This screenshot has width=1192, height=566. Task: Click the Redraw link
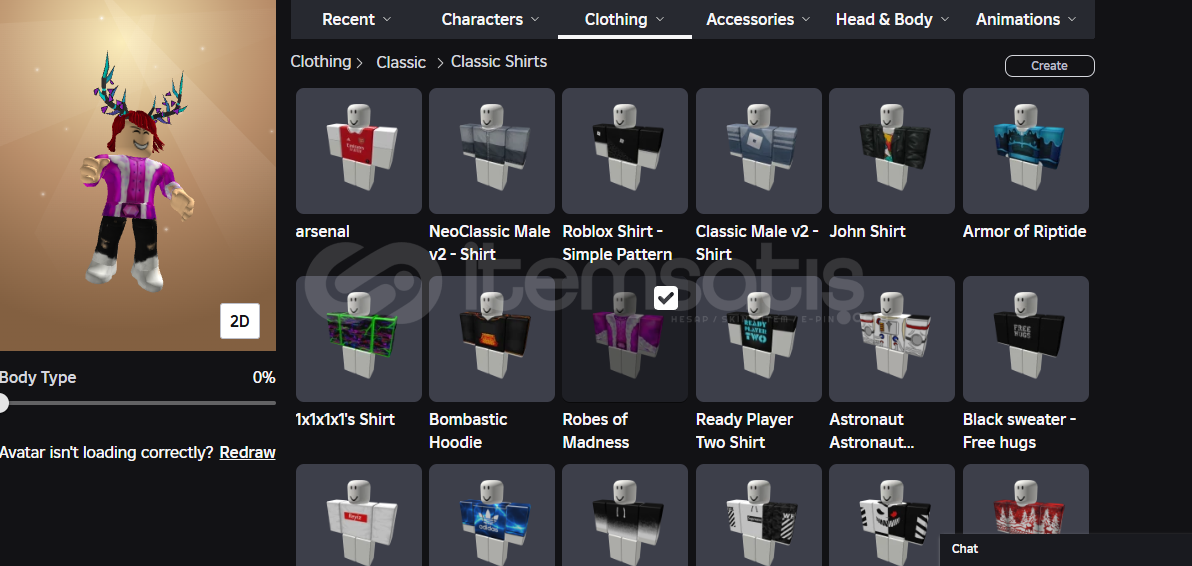click(x=247, y=453)
